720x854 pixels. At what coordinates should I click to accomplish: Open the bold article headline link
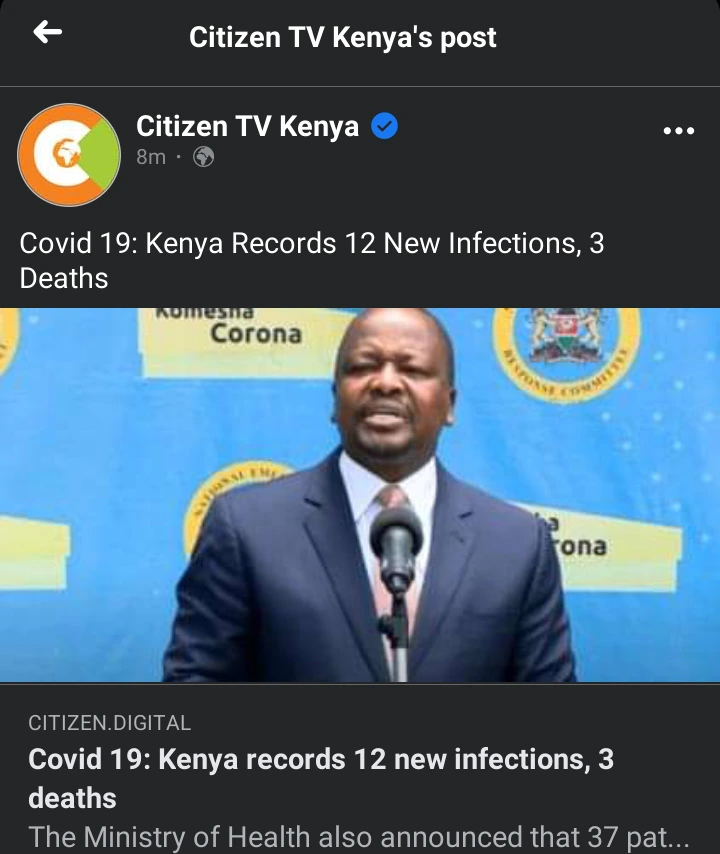click(321, 779)
